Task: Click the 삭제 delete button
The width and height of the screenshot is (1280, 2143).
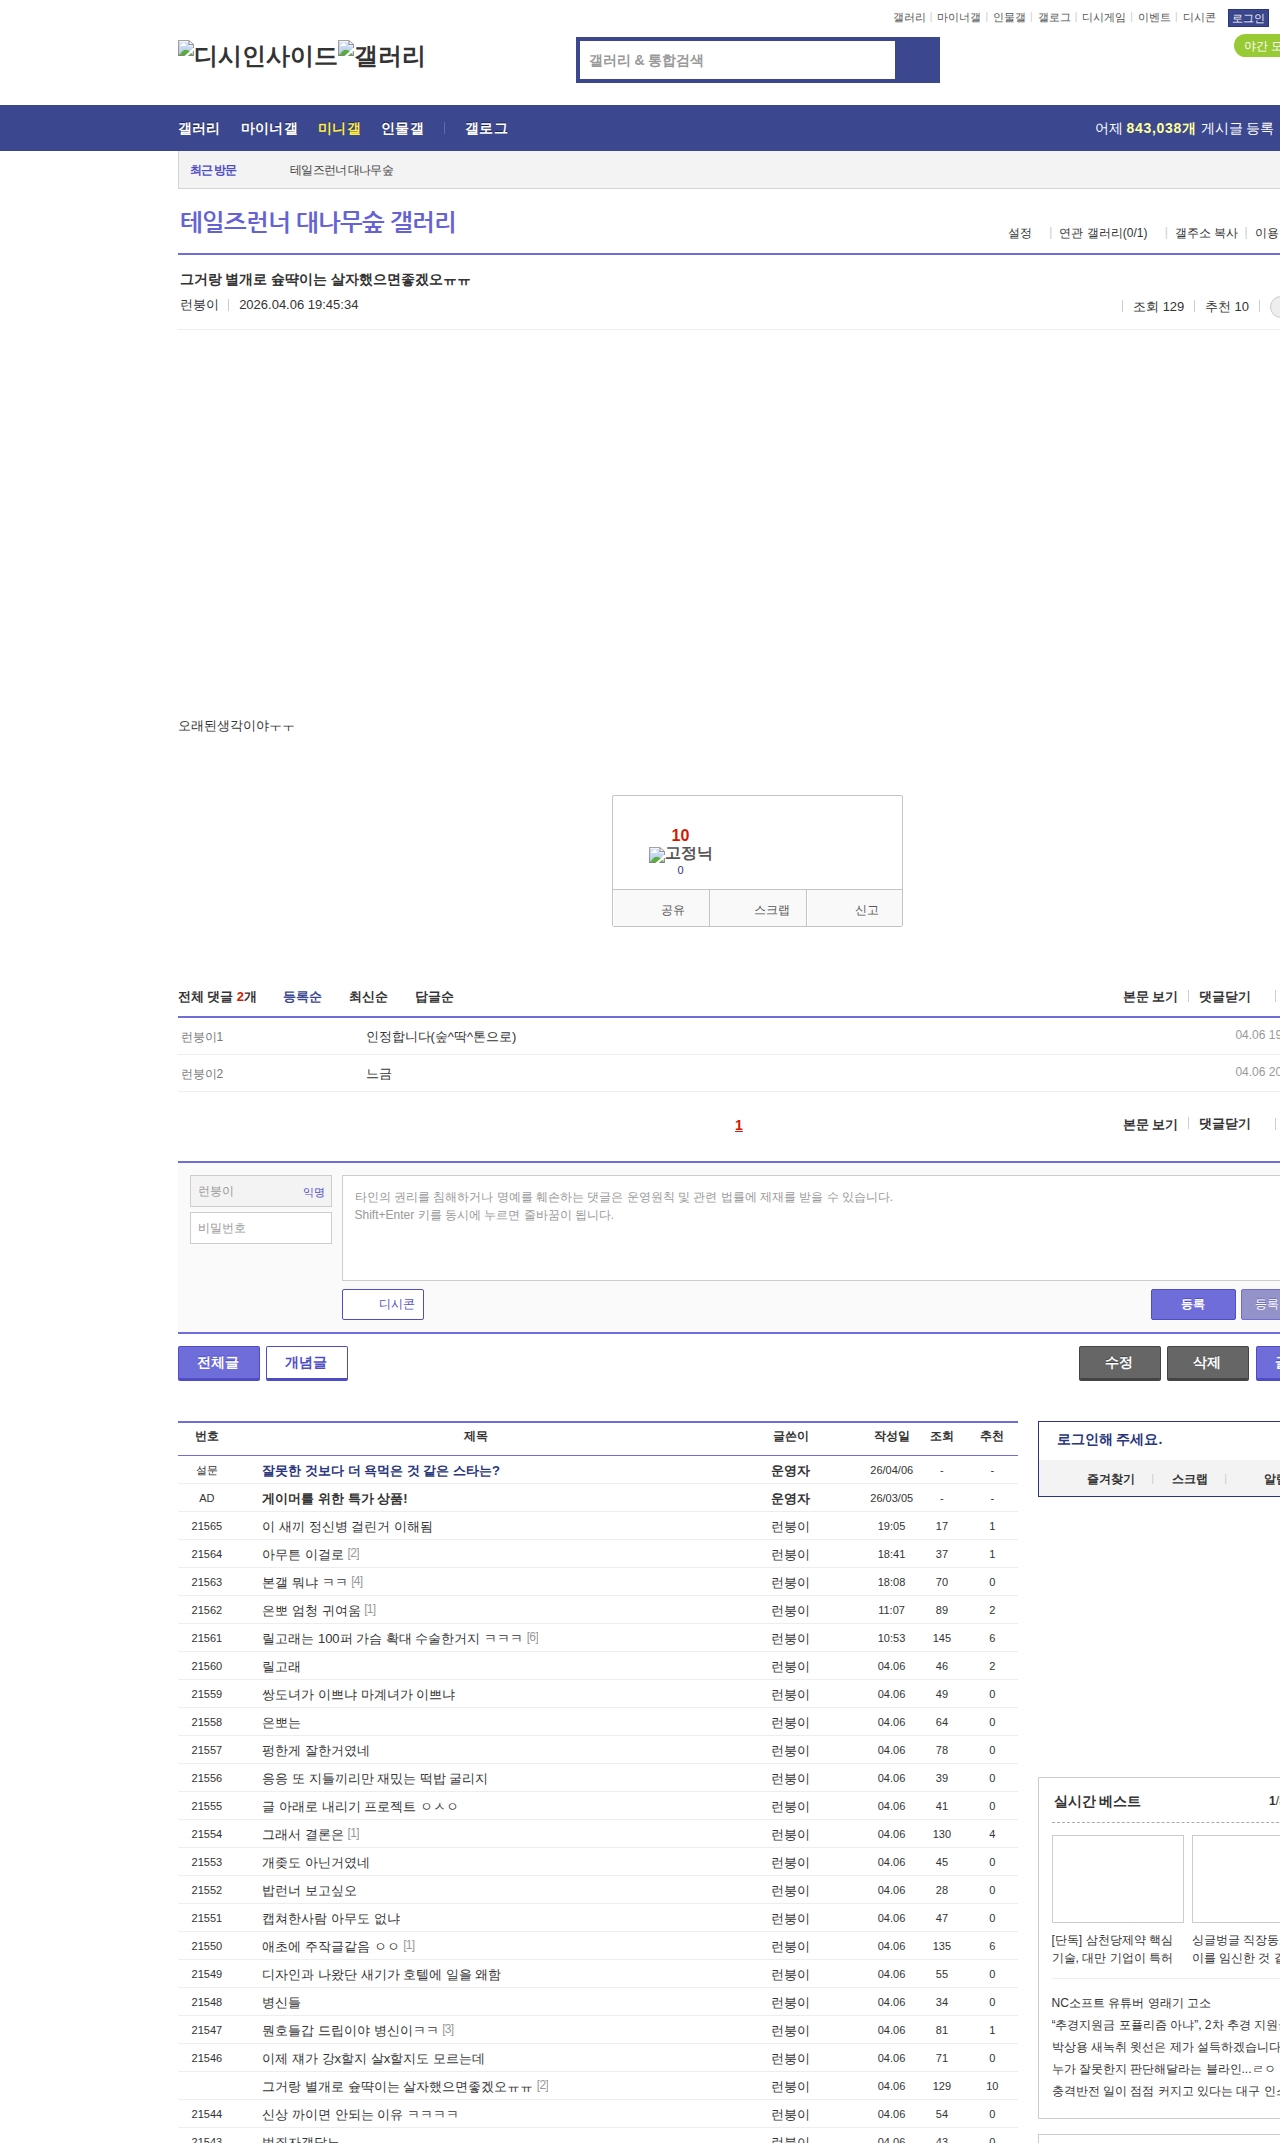Action: pyautogui.click(x=1207, y=1363)
